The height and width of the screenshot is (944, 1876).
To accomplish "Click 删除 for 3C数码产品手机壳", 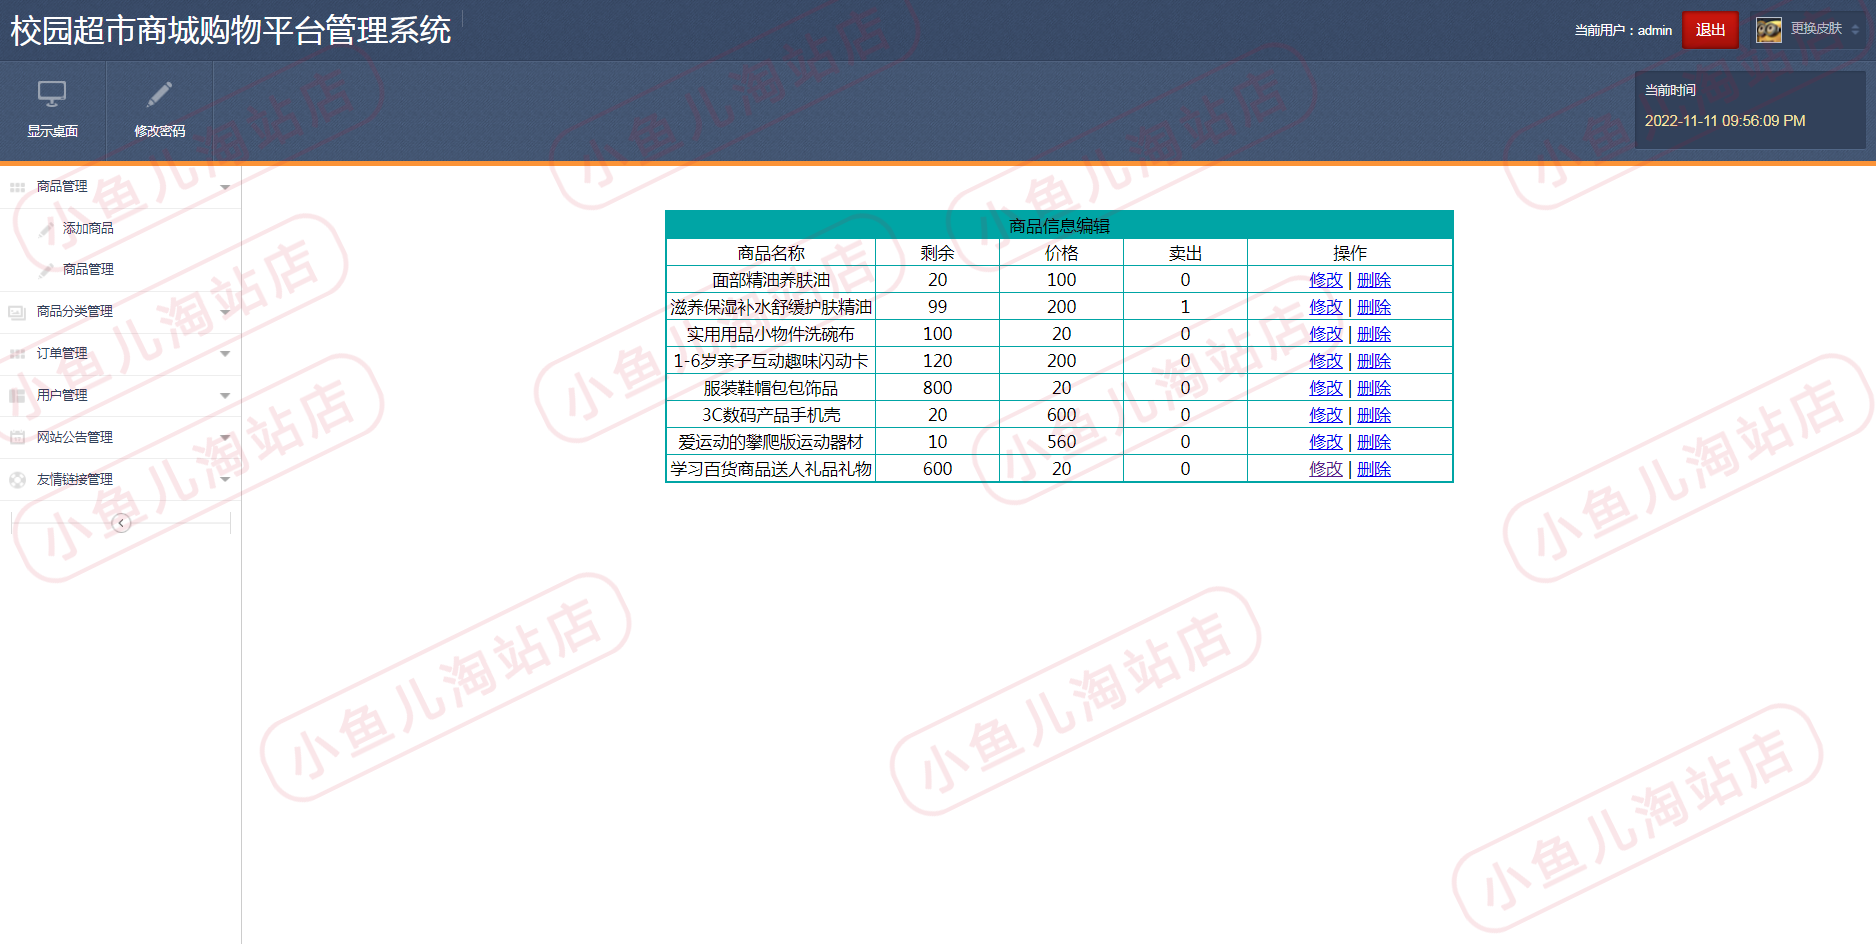I will click(x=1374, y=415).
